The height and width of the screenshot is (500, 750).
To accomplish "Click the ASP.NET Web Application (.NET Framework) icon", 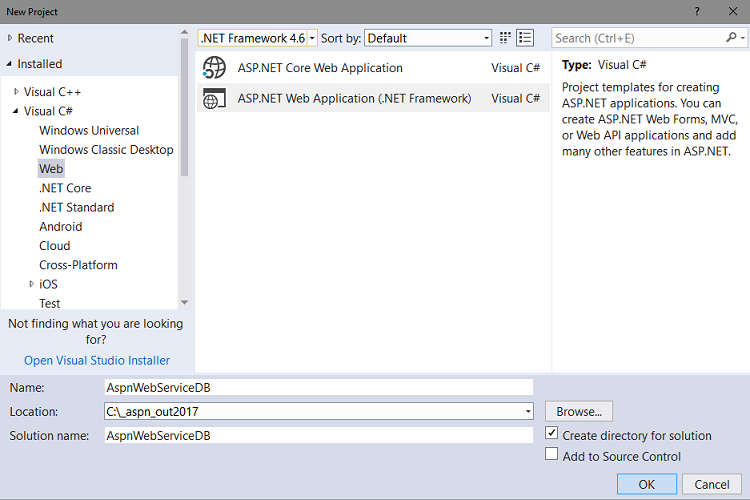I will tap(214, 98).
